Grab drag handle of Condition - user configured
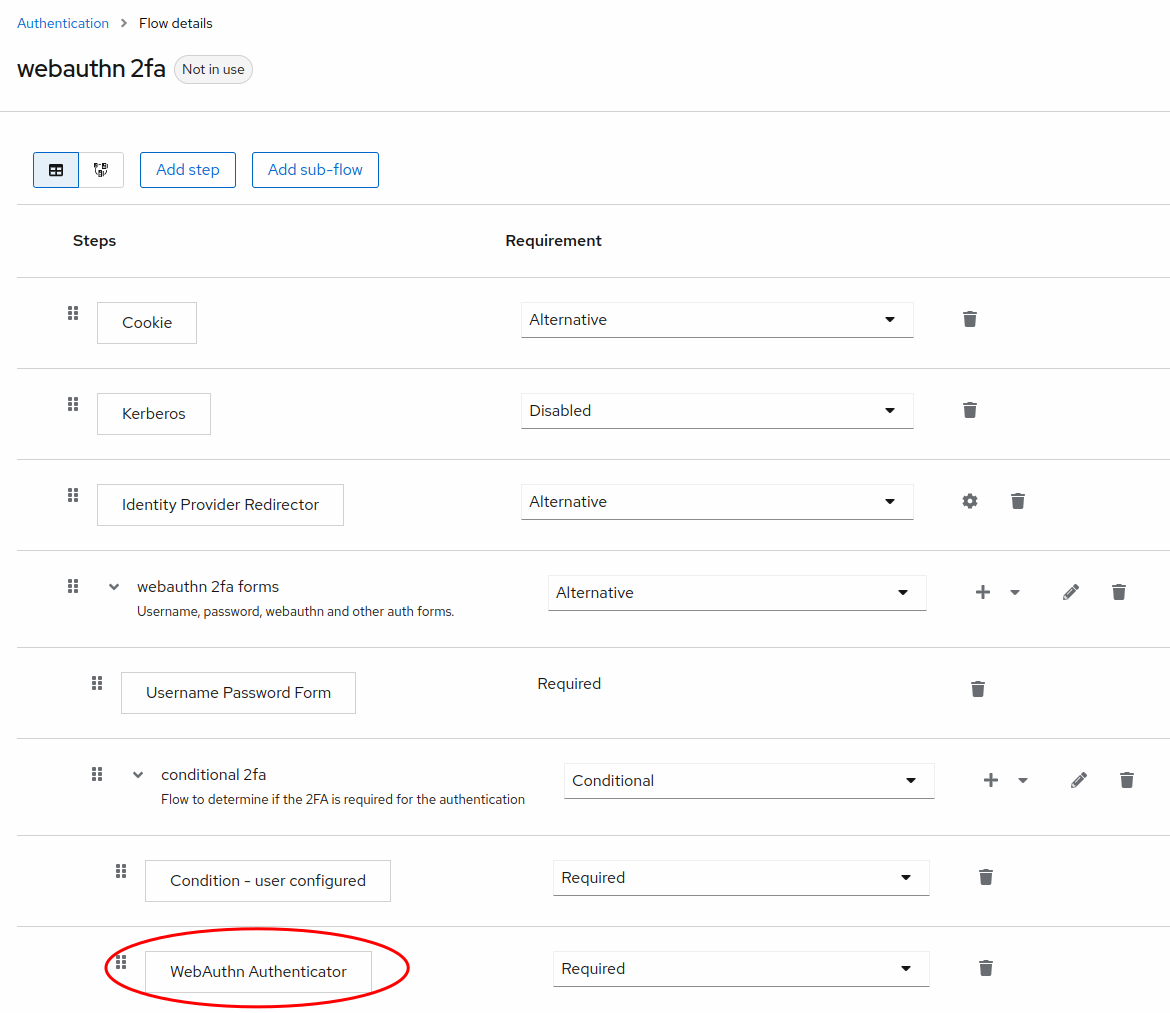The image size is (1170, 1013). point(121,871)
